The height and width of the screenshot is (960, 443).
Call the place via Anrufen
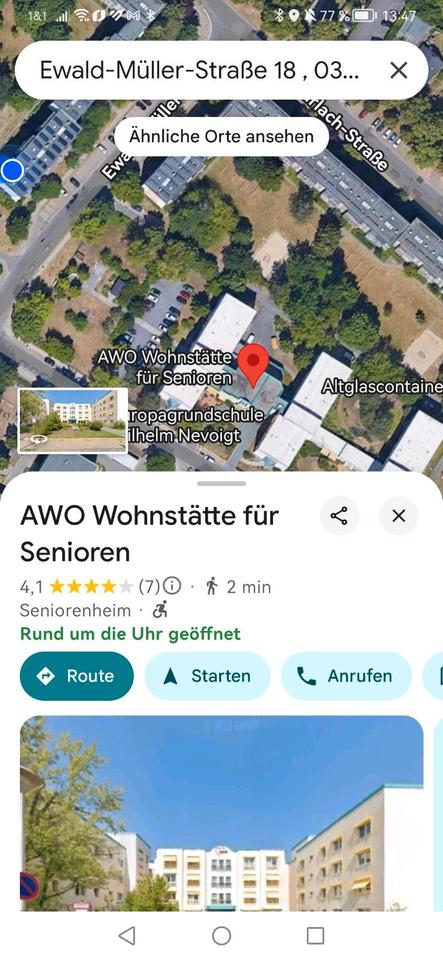point(346,676)
